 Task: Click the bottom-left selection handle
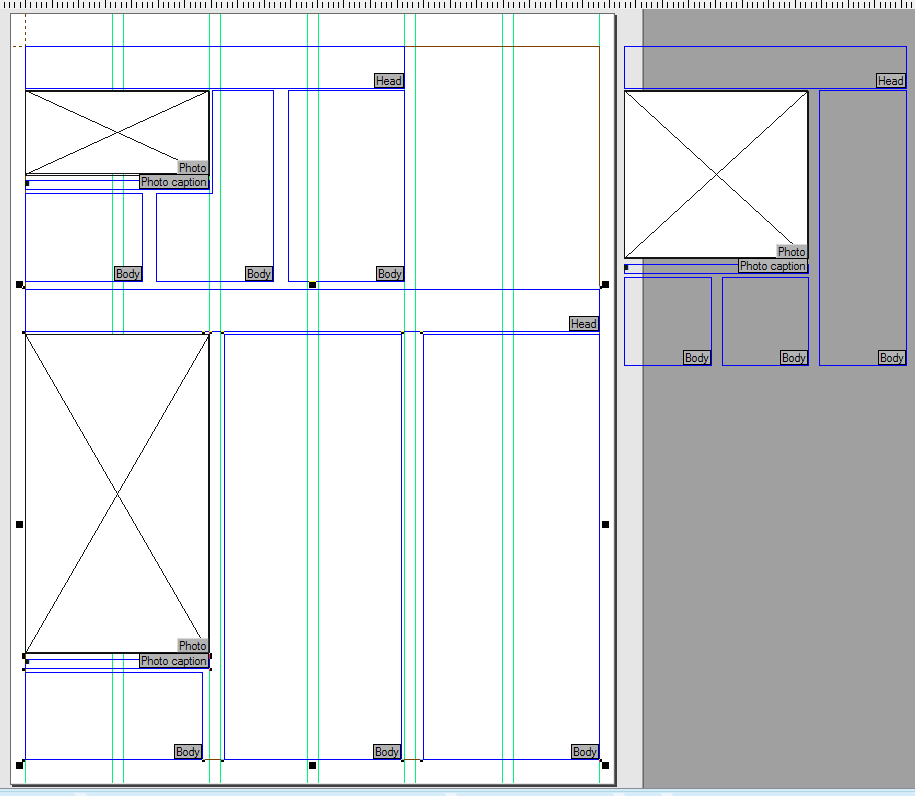click(x=19, y=765)
